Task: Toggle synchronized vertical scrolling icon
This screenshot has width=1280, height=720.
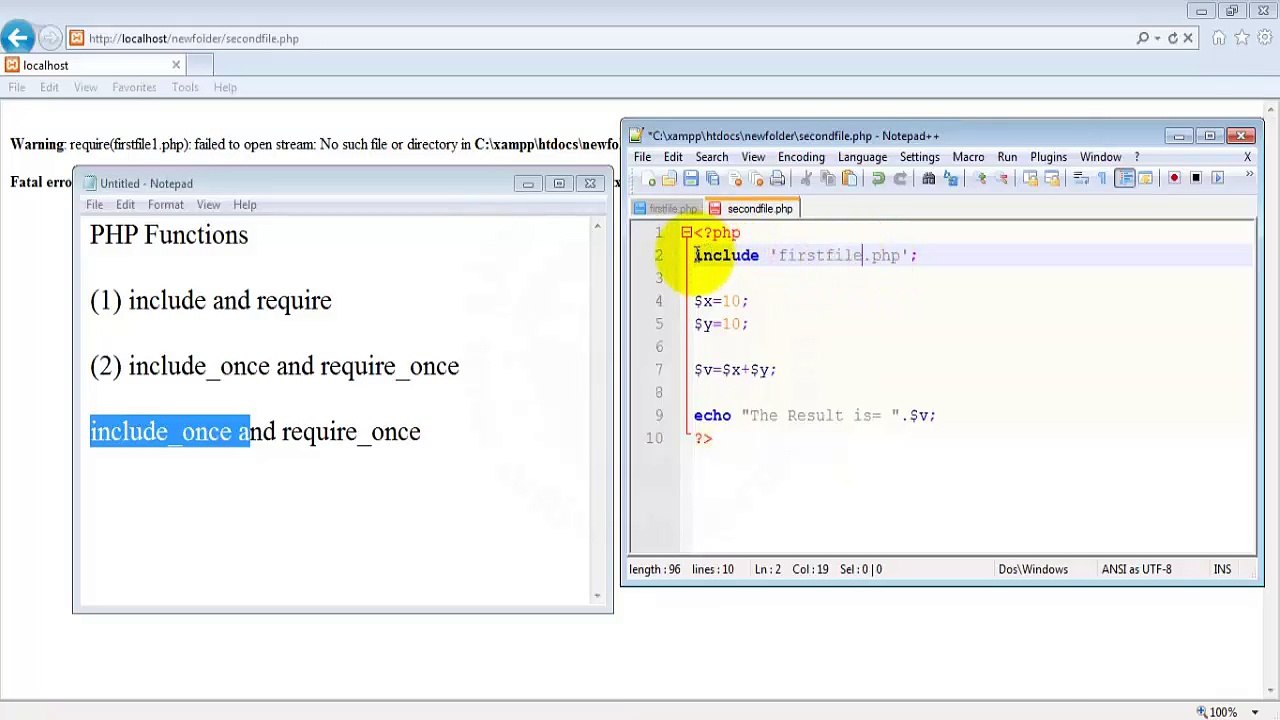Action: pos(1031,178)
